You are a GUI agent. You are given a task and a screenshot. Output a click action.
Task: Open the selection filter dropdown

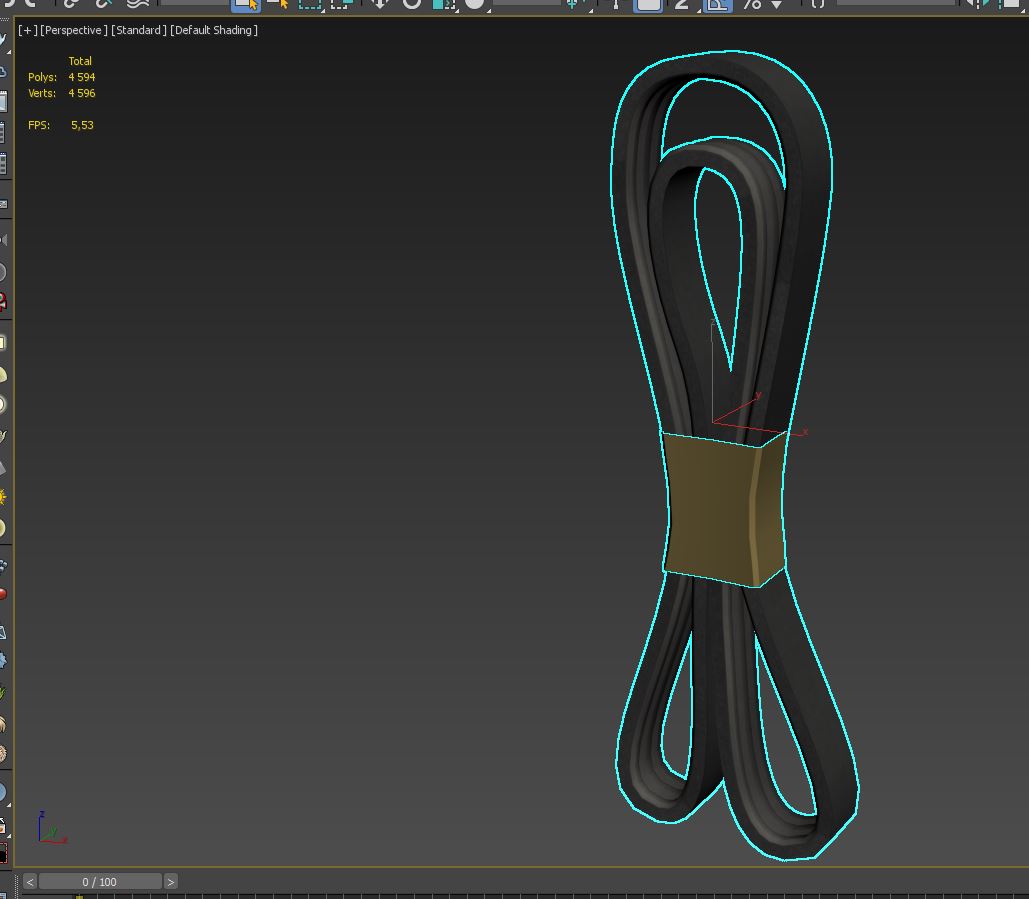(x=190, y=3)
